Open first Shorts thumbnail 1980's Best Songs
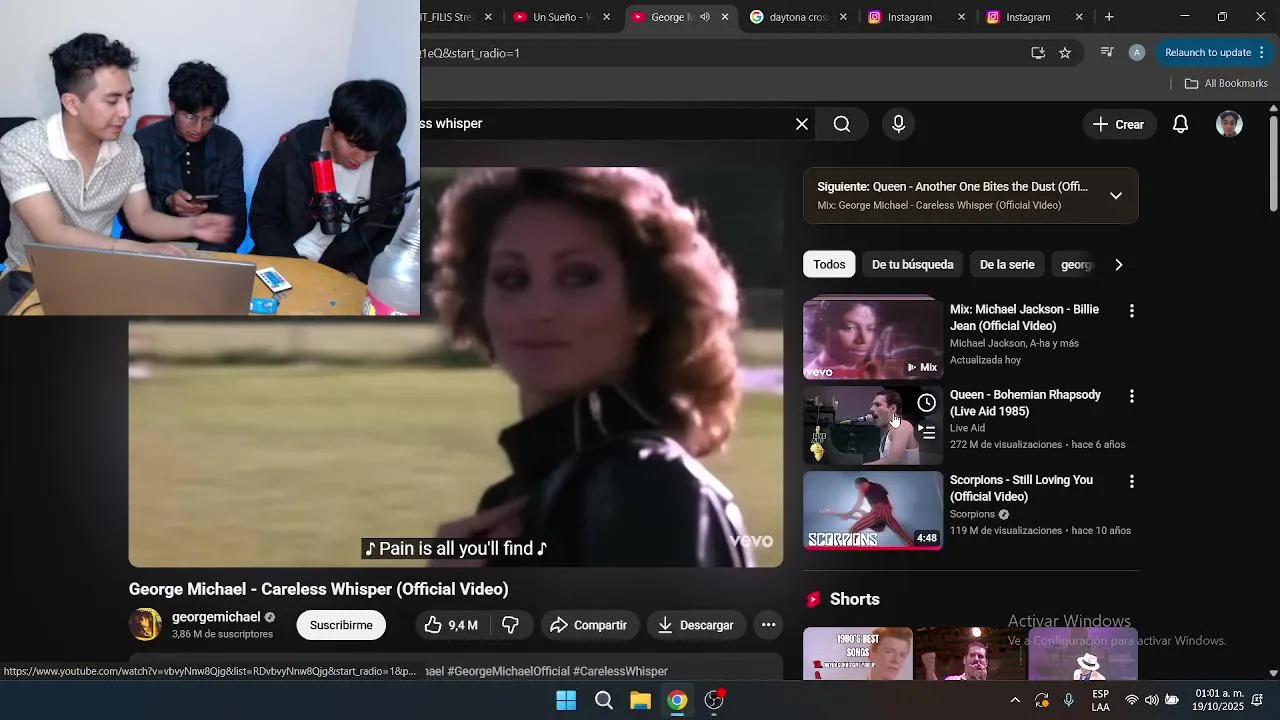 coord(858,654)
